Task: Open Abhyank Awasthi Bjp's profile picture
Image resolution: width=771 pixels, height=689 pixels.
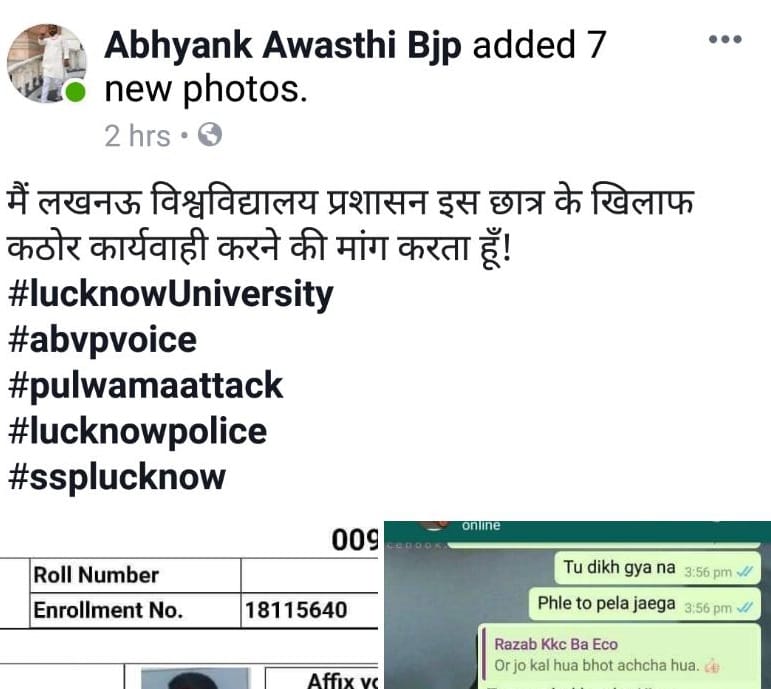Action: click(x=47, y=63)
